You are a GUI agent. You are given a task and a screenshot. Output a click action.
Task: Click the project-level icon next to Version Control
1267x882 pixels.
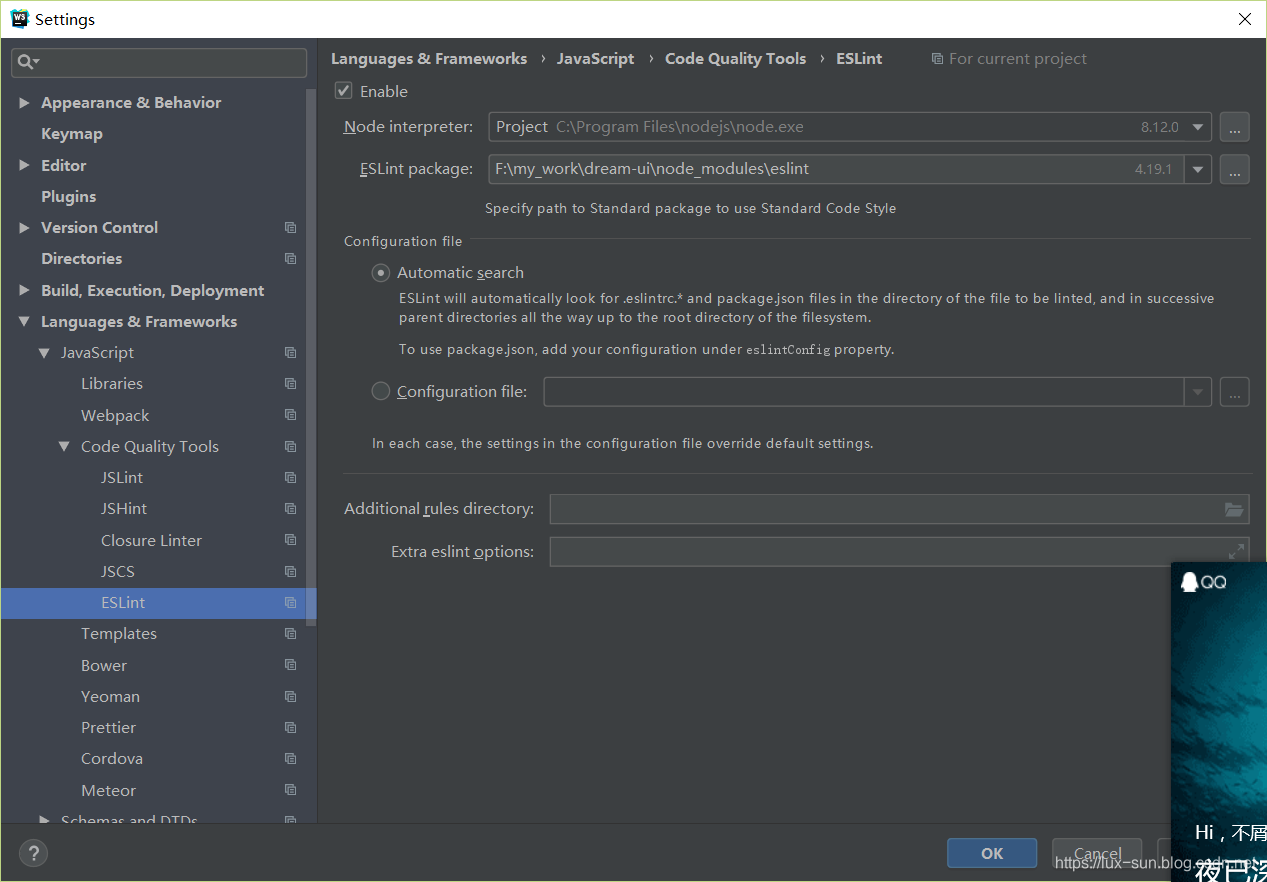coord(289,227)
